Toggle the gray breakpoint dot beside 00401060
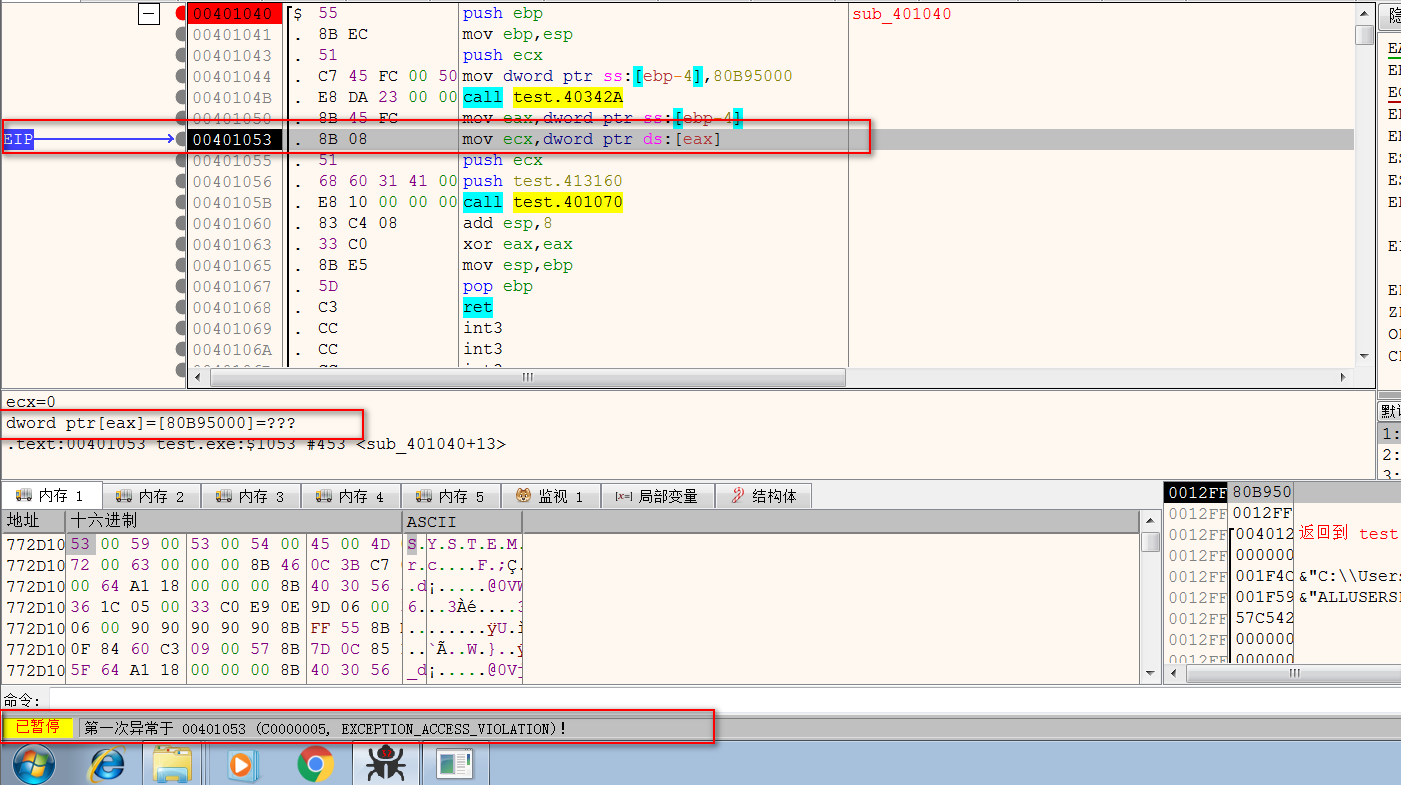Viewport: 1401px width, 785px height. pos(178,222)
